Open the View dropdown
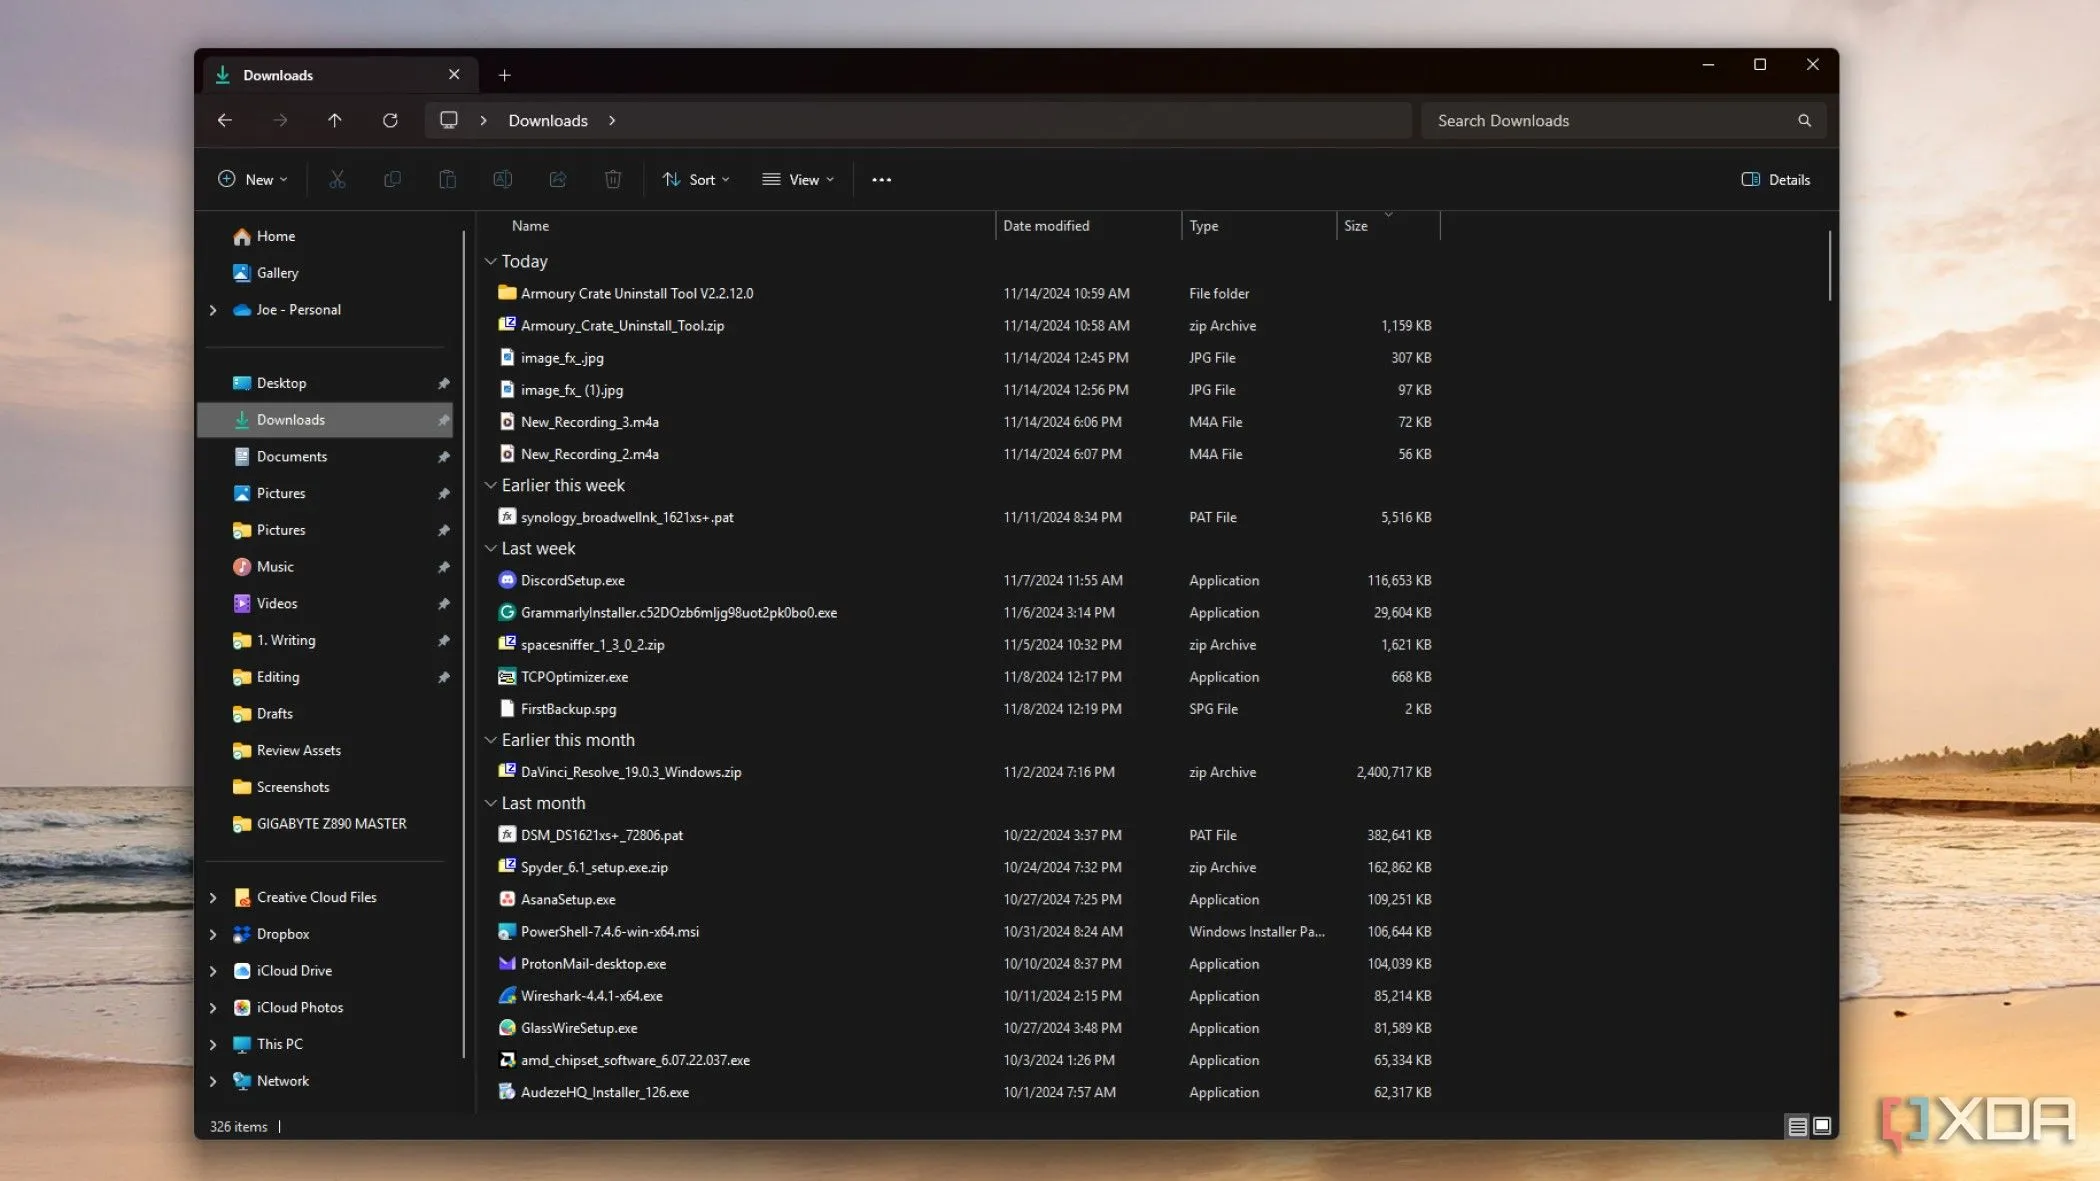This screenshot has width=2100, height=1181. point(798,180)
